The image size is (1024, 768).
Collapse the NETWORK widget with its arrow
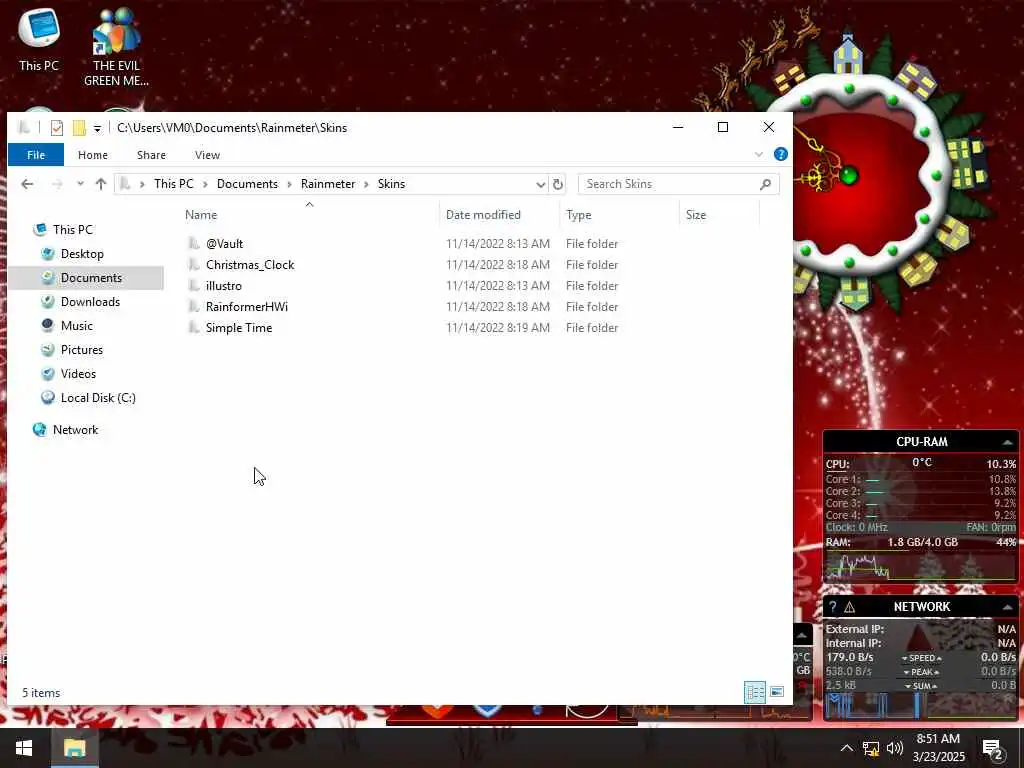point(1008,607)
